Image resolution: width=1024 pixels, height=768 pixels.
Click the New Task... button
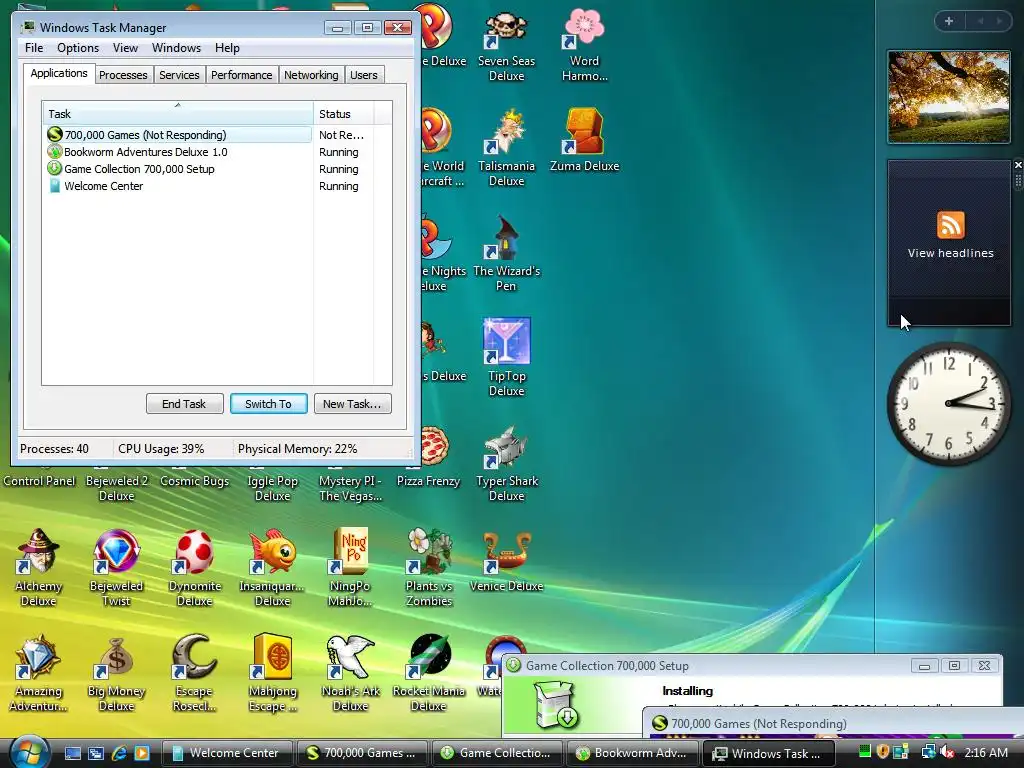tap(352, 404)
